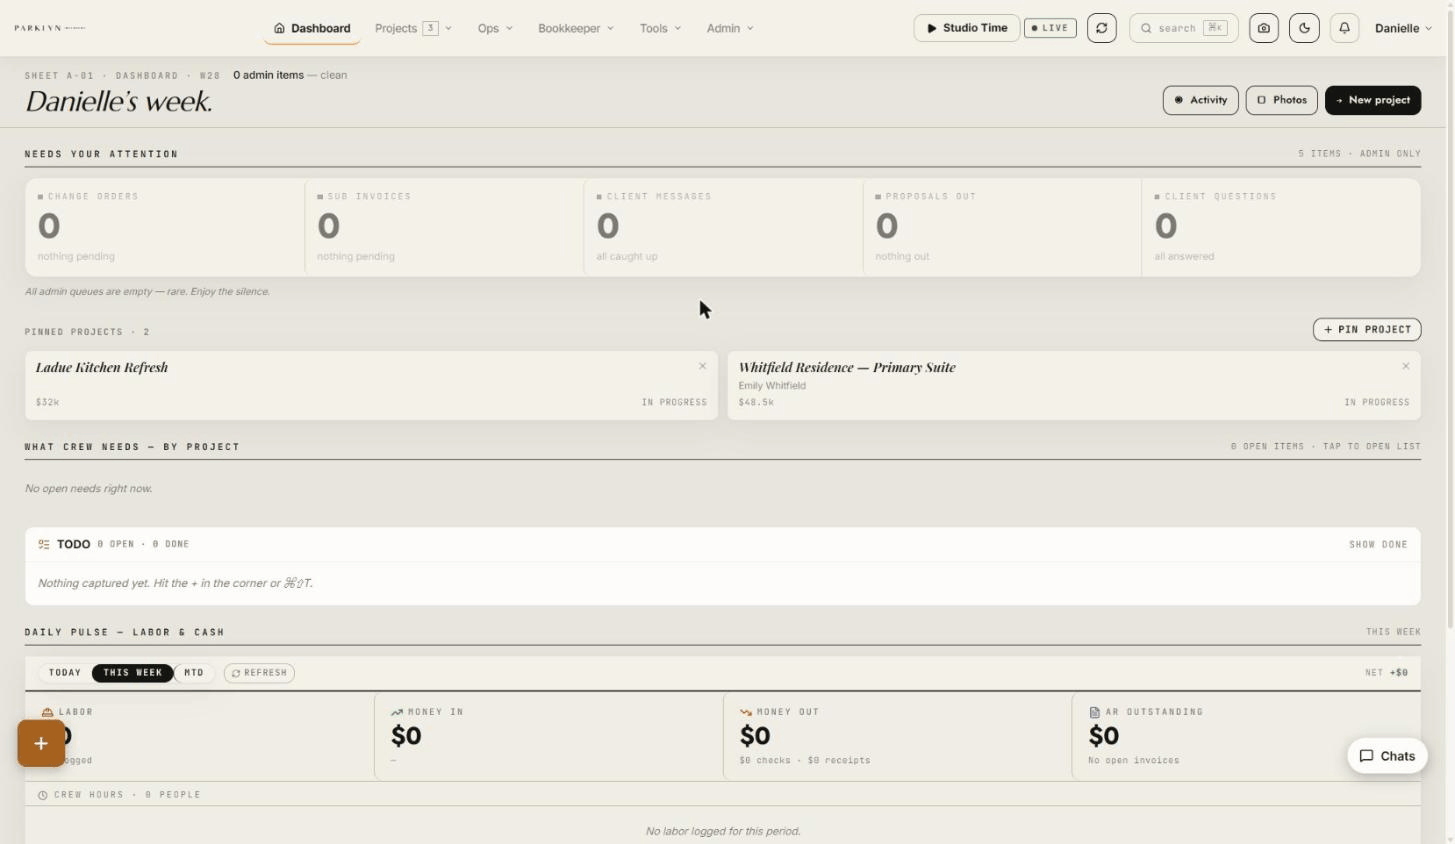
Task: Create a New project
Action: click(1373, 100)
